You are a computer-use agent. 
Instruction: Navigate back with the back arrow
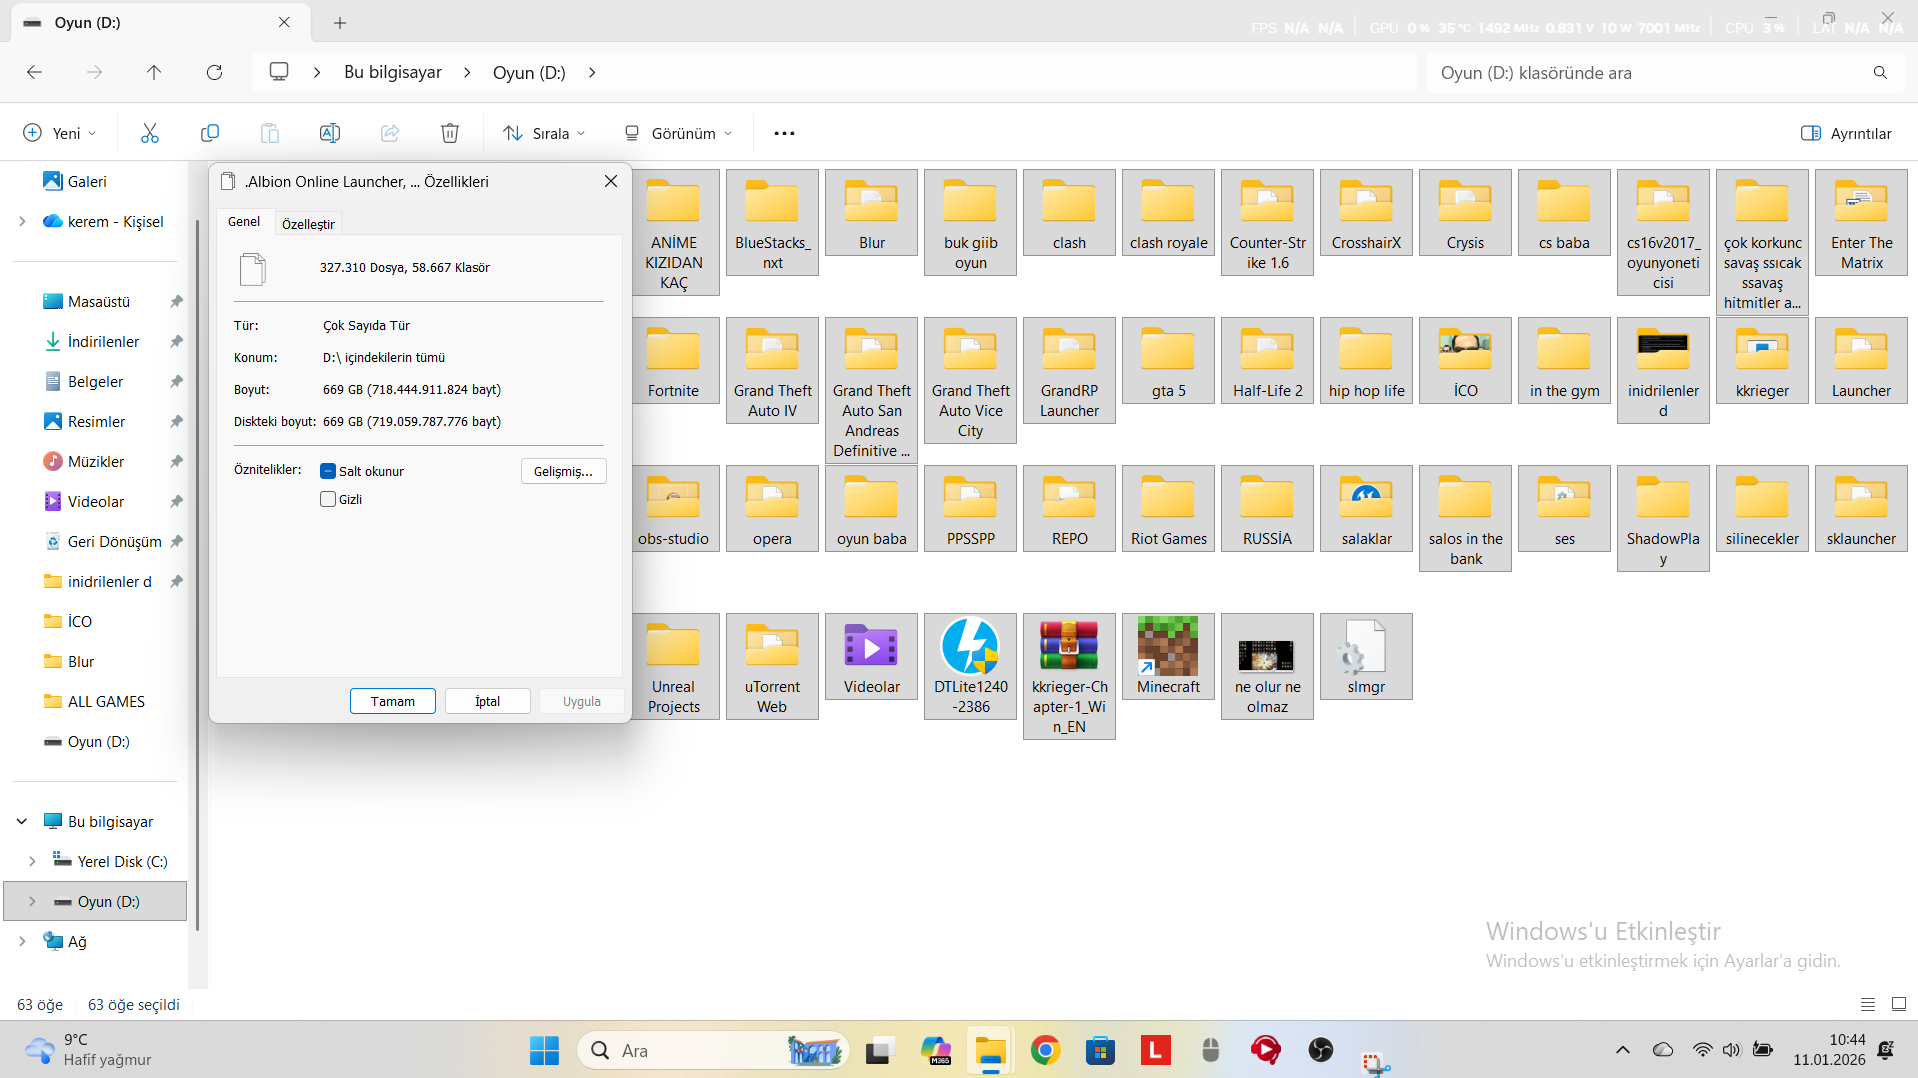click(x=34, y=72)
